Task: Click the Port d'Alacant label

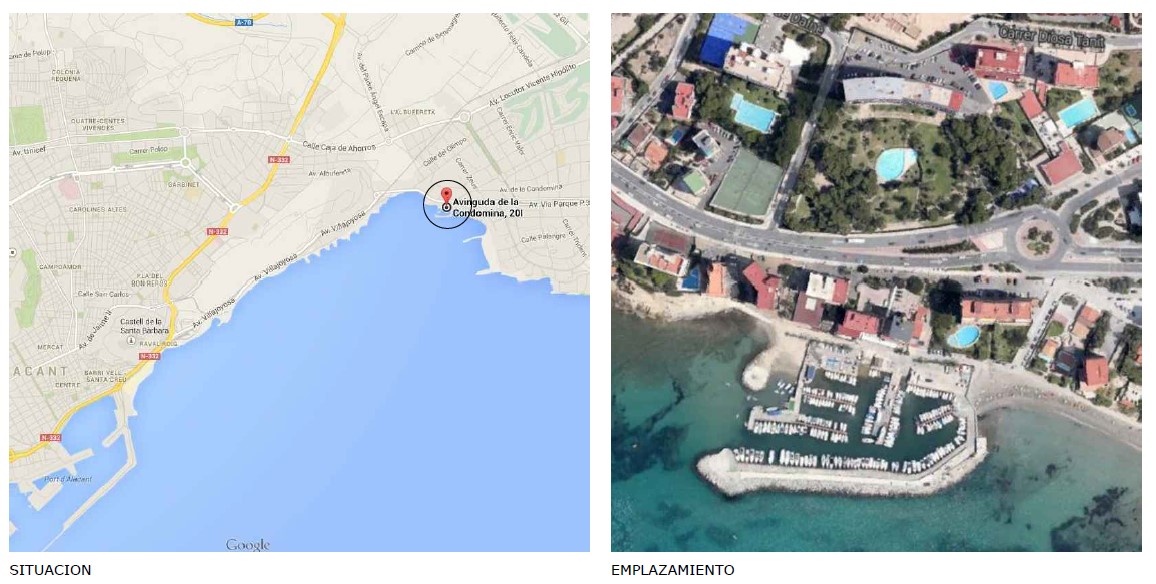Action: [x=68, y=479]
